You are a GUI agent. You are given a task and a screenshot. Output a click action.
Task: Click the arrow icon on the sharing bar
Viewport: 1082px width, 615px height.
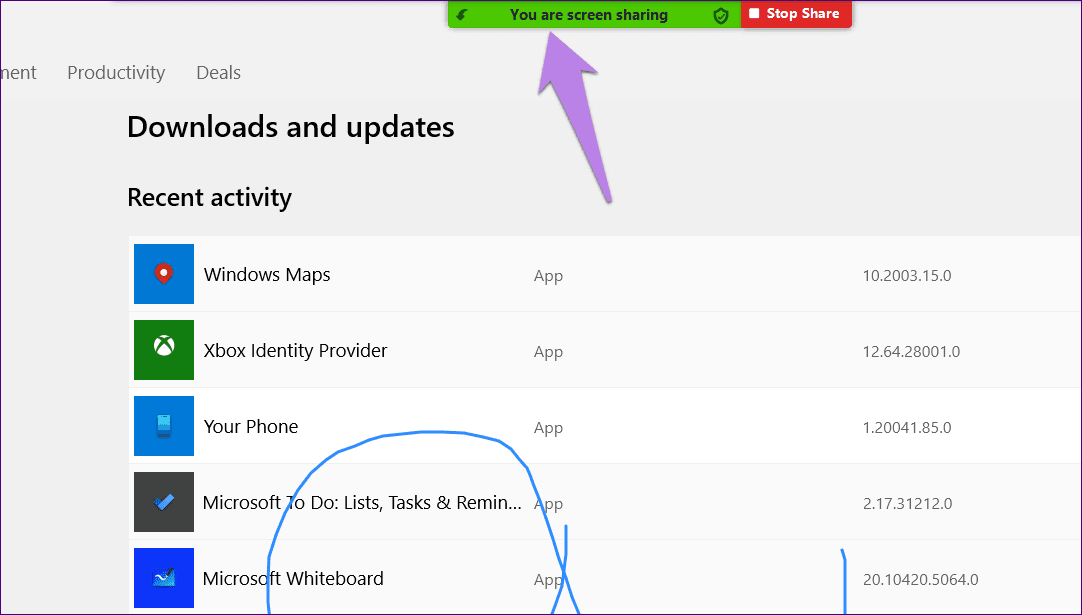point(462,14)
